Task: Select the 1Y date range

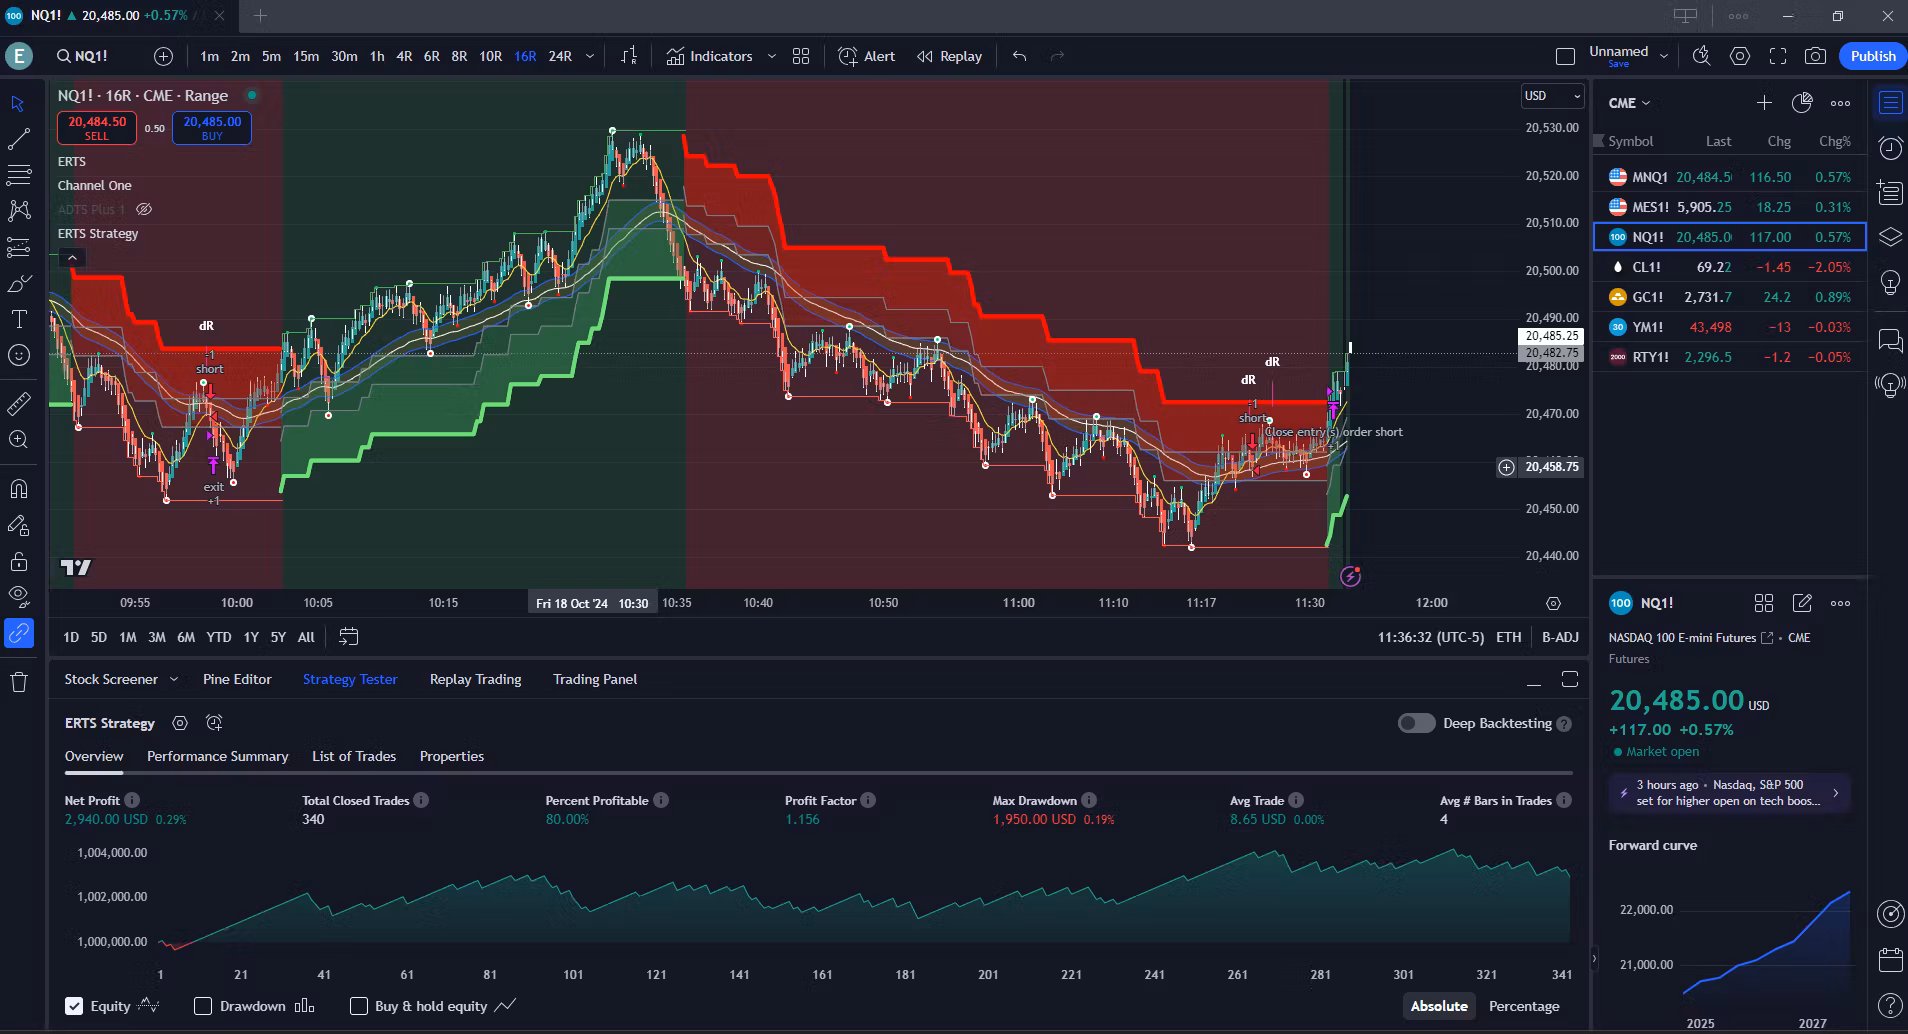Action: point(251,637)
